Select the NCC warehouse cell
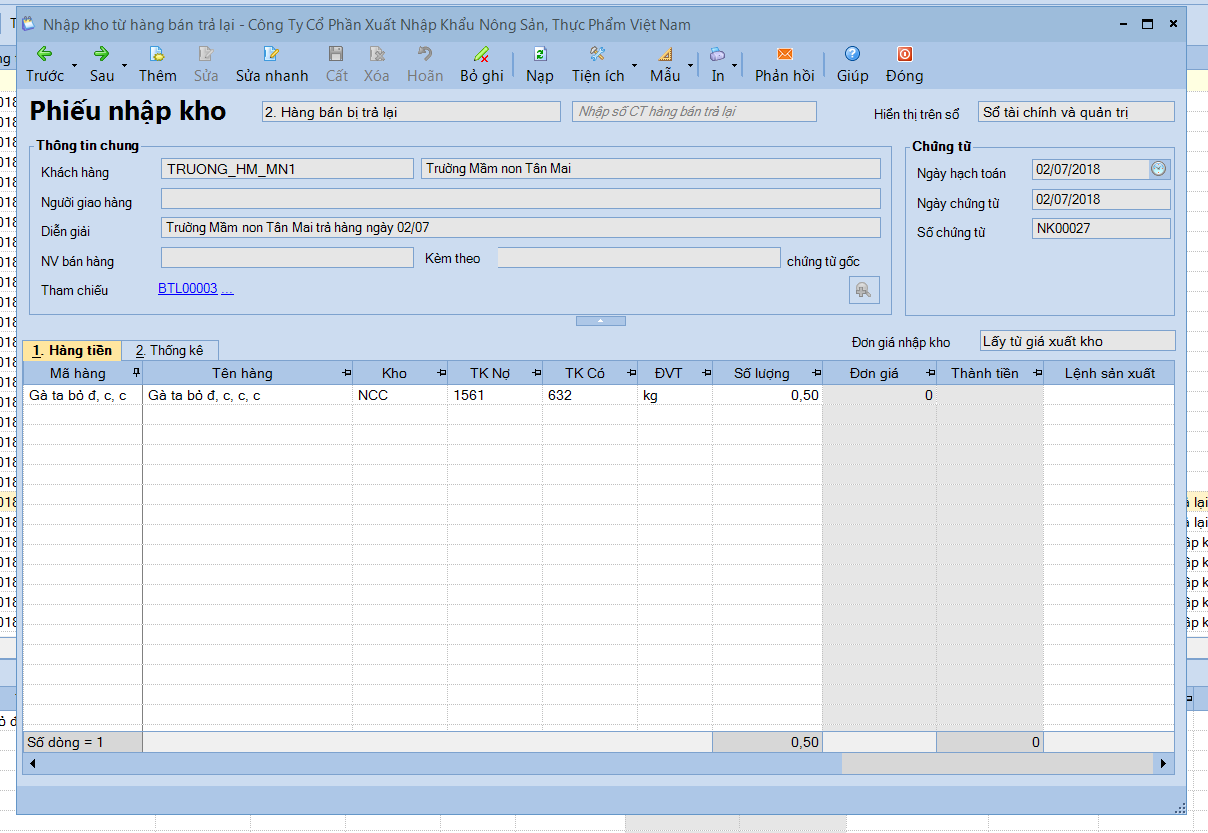The width and height of the screenshot is (1208, 833). [400, 395]
